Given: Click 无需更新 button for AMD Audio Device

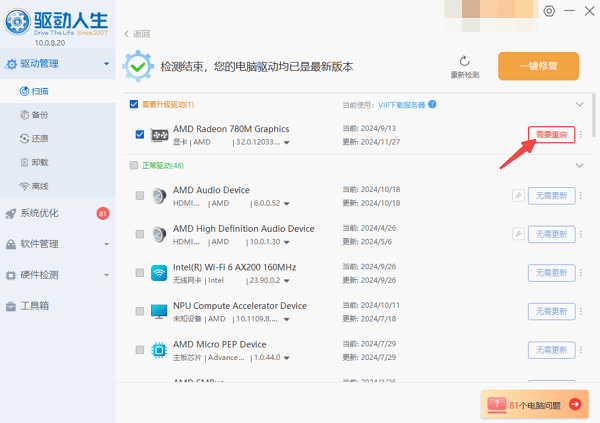Looking at the screenshot, I should pyautogui.click(x=551, y=196).
